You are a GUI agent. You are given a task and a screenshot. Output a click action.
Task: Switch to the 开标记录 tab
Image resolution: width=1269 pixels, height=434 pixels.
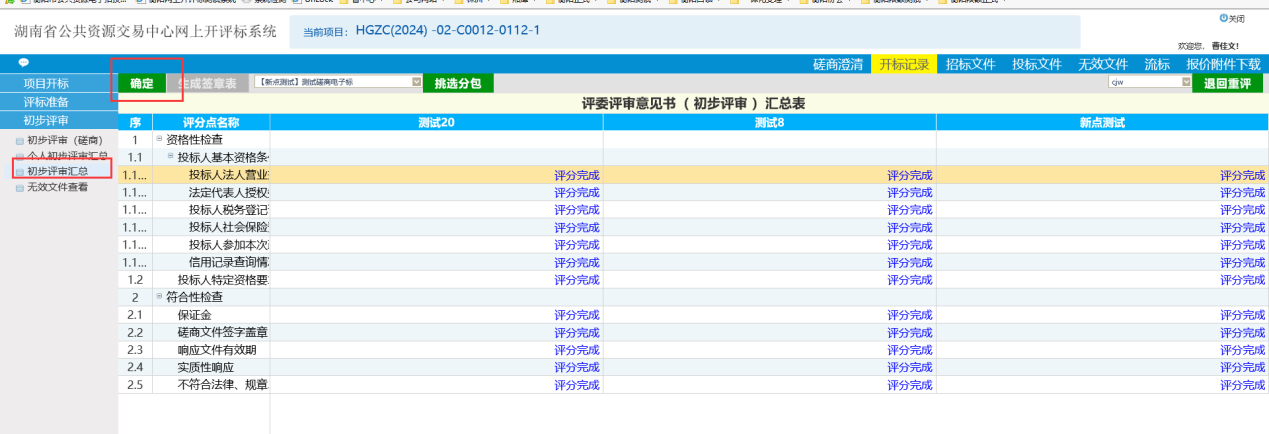pos(904,64)
